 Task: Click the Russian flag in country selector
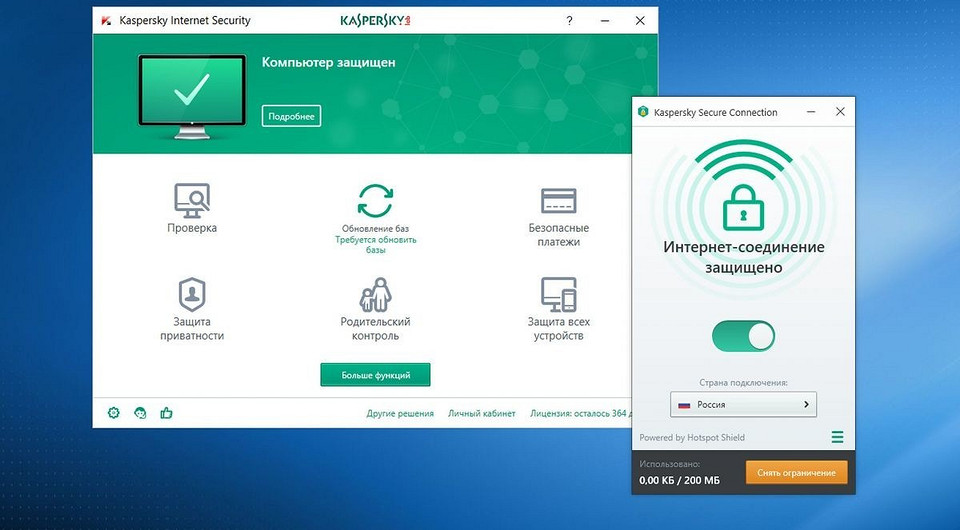(684, 405)
